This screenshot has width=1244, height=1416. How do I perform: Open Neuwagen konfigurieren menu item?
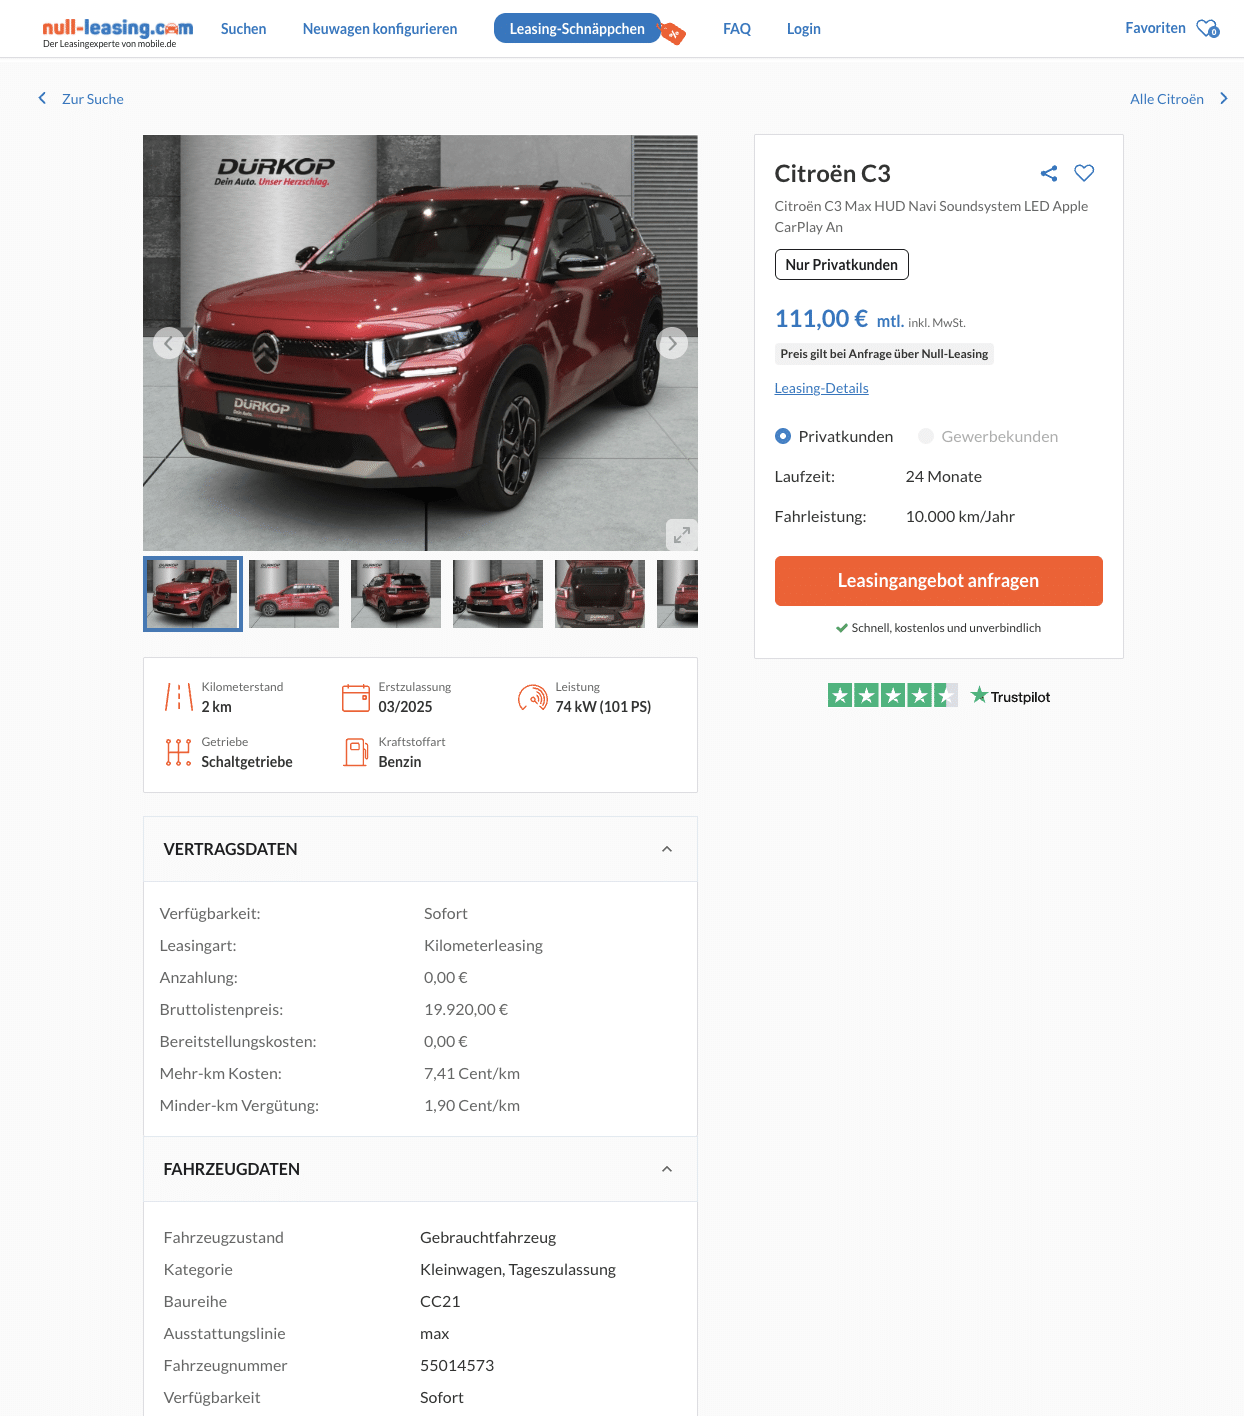coord(380,29)
